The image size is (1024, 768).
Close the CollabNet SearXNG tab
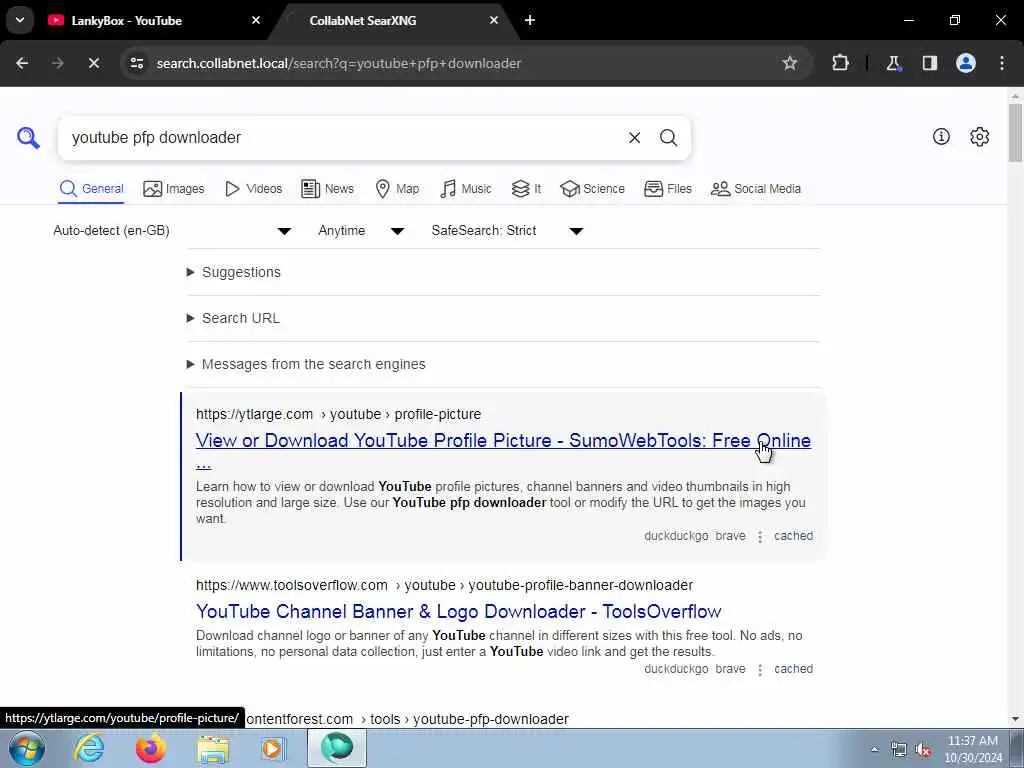pos(494,20)
